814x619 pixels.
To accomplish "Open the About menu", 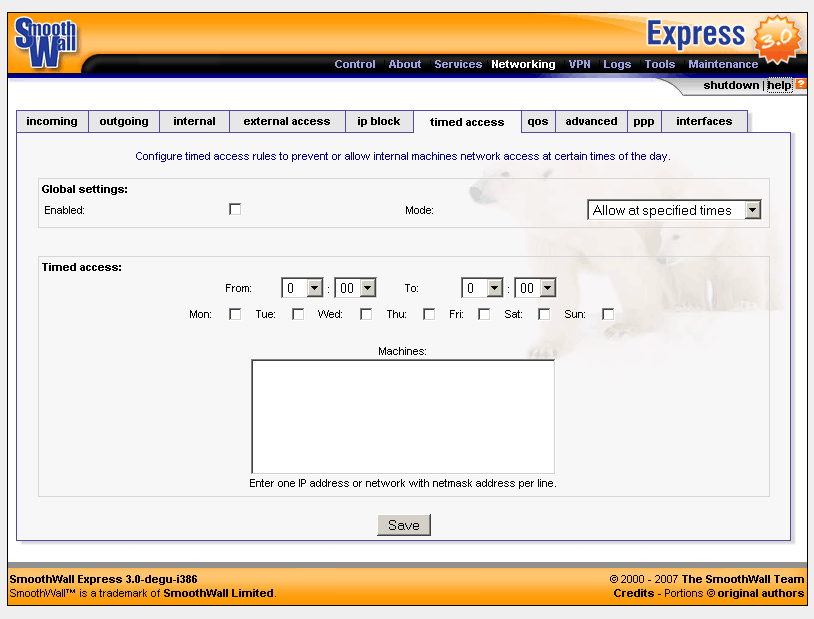I will click(x=405, y=64).
